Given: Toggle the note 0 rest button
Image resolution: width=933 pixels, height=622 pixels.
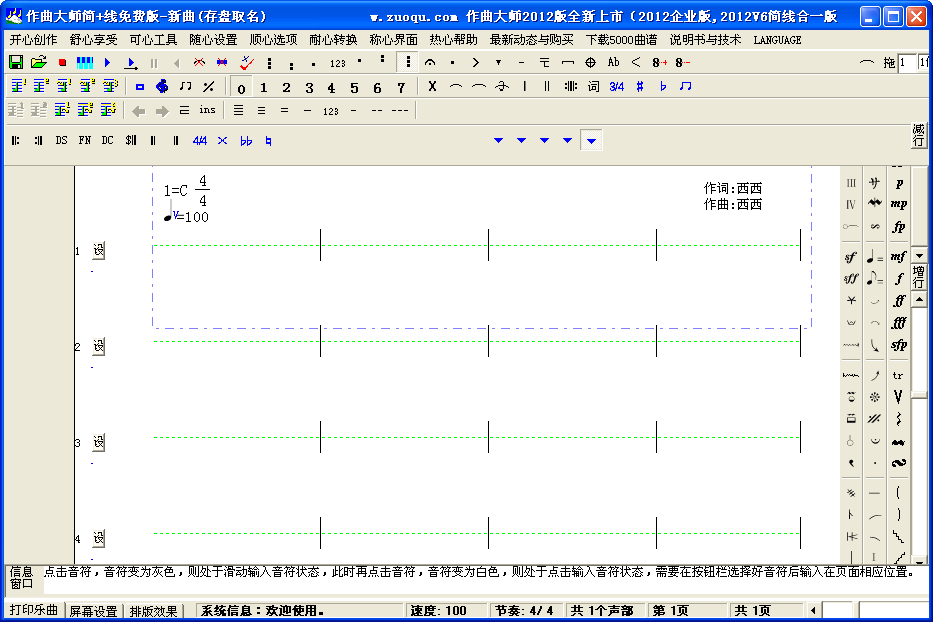Looking at the screenshot, I should pos(241,88).
